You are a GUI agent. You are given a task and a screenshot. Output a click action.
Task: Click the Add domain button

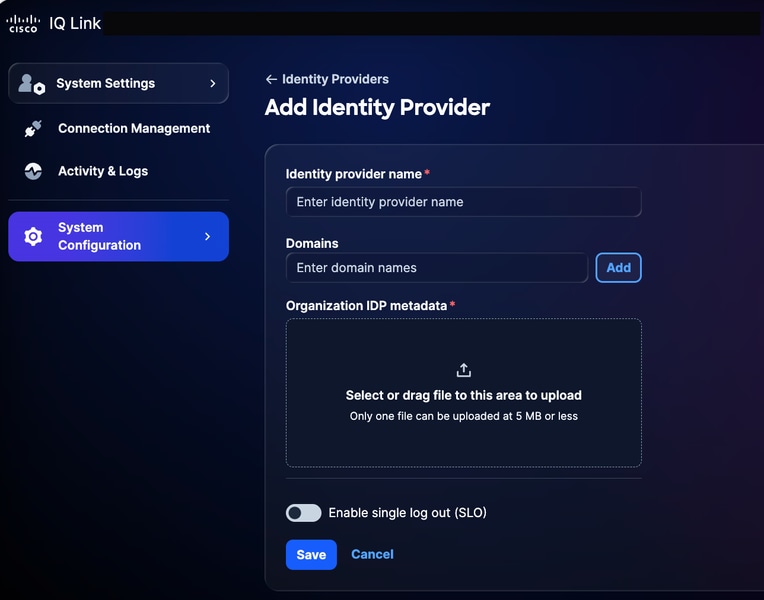coord(618,268)
